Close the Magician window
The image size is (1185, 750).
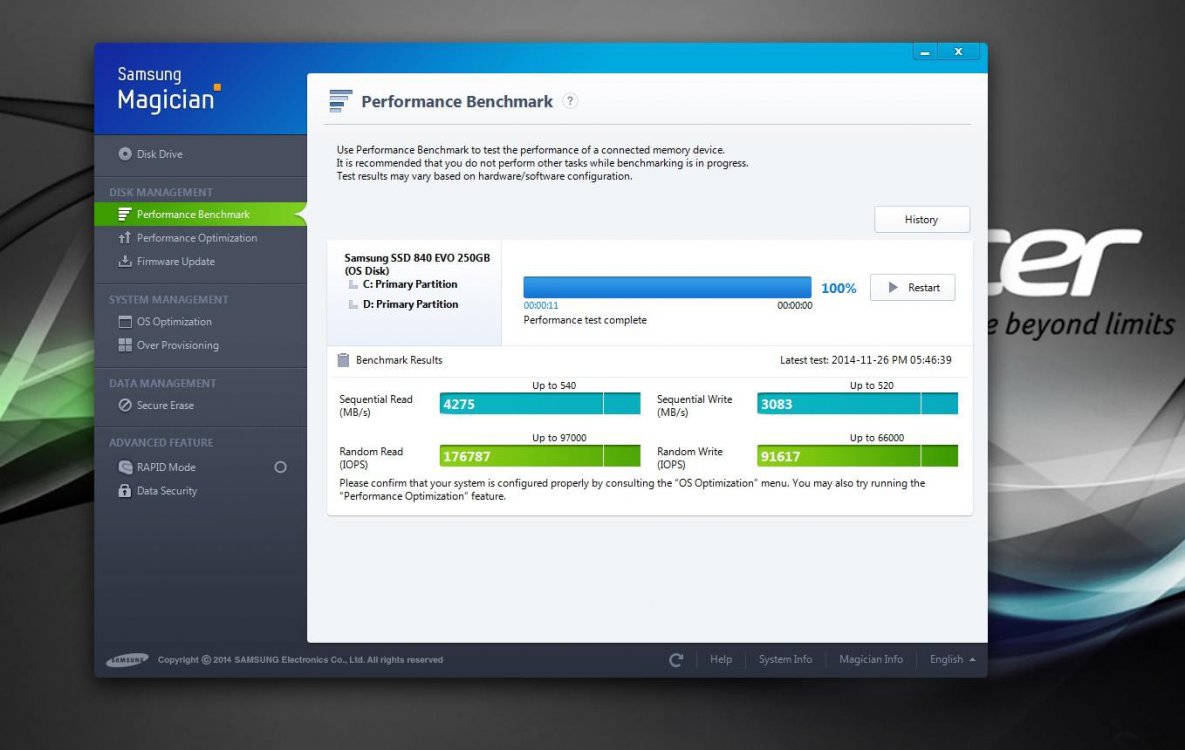[958, 52]
